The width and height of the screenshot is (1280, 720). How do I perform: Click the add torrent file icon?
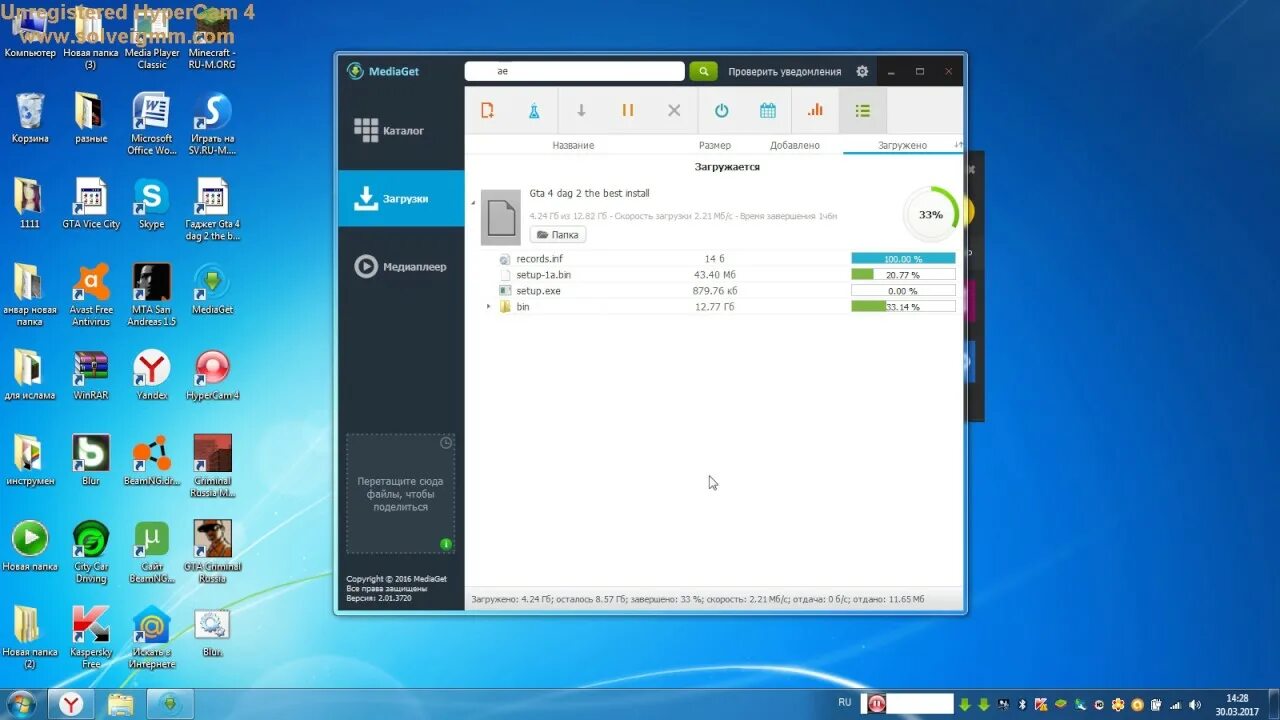(x=488, y=111)
